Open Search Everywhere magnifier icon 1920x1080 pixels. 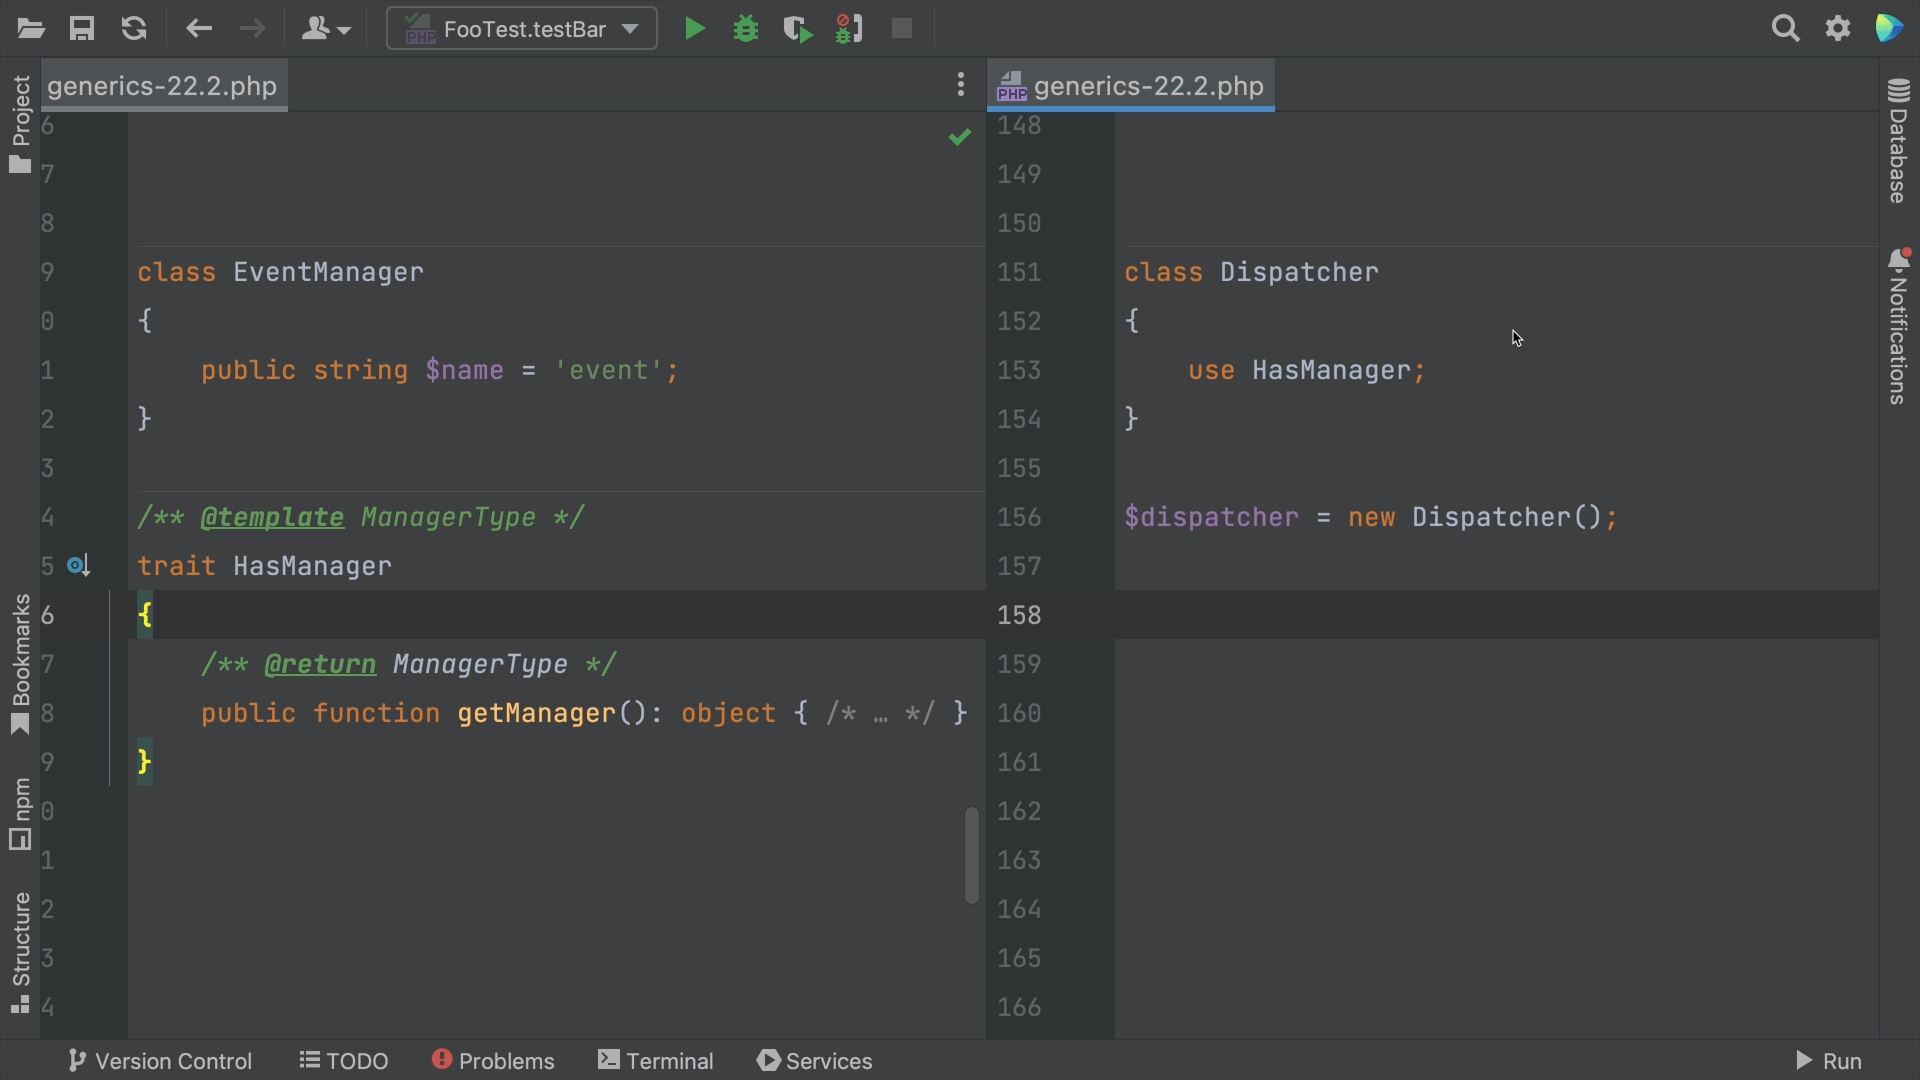pyautogui.click(x=1785, y=28)
